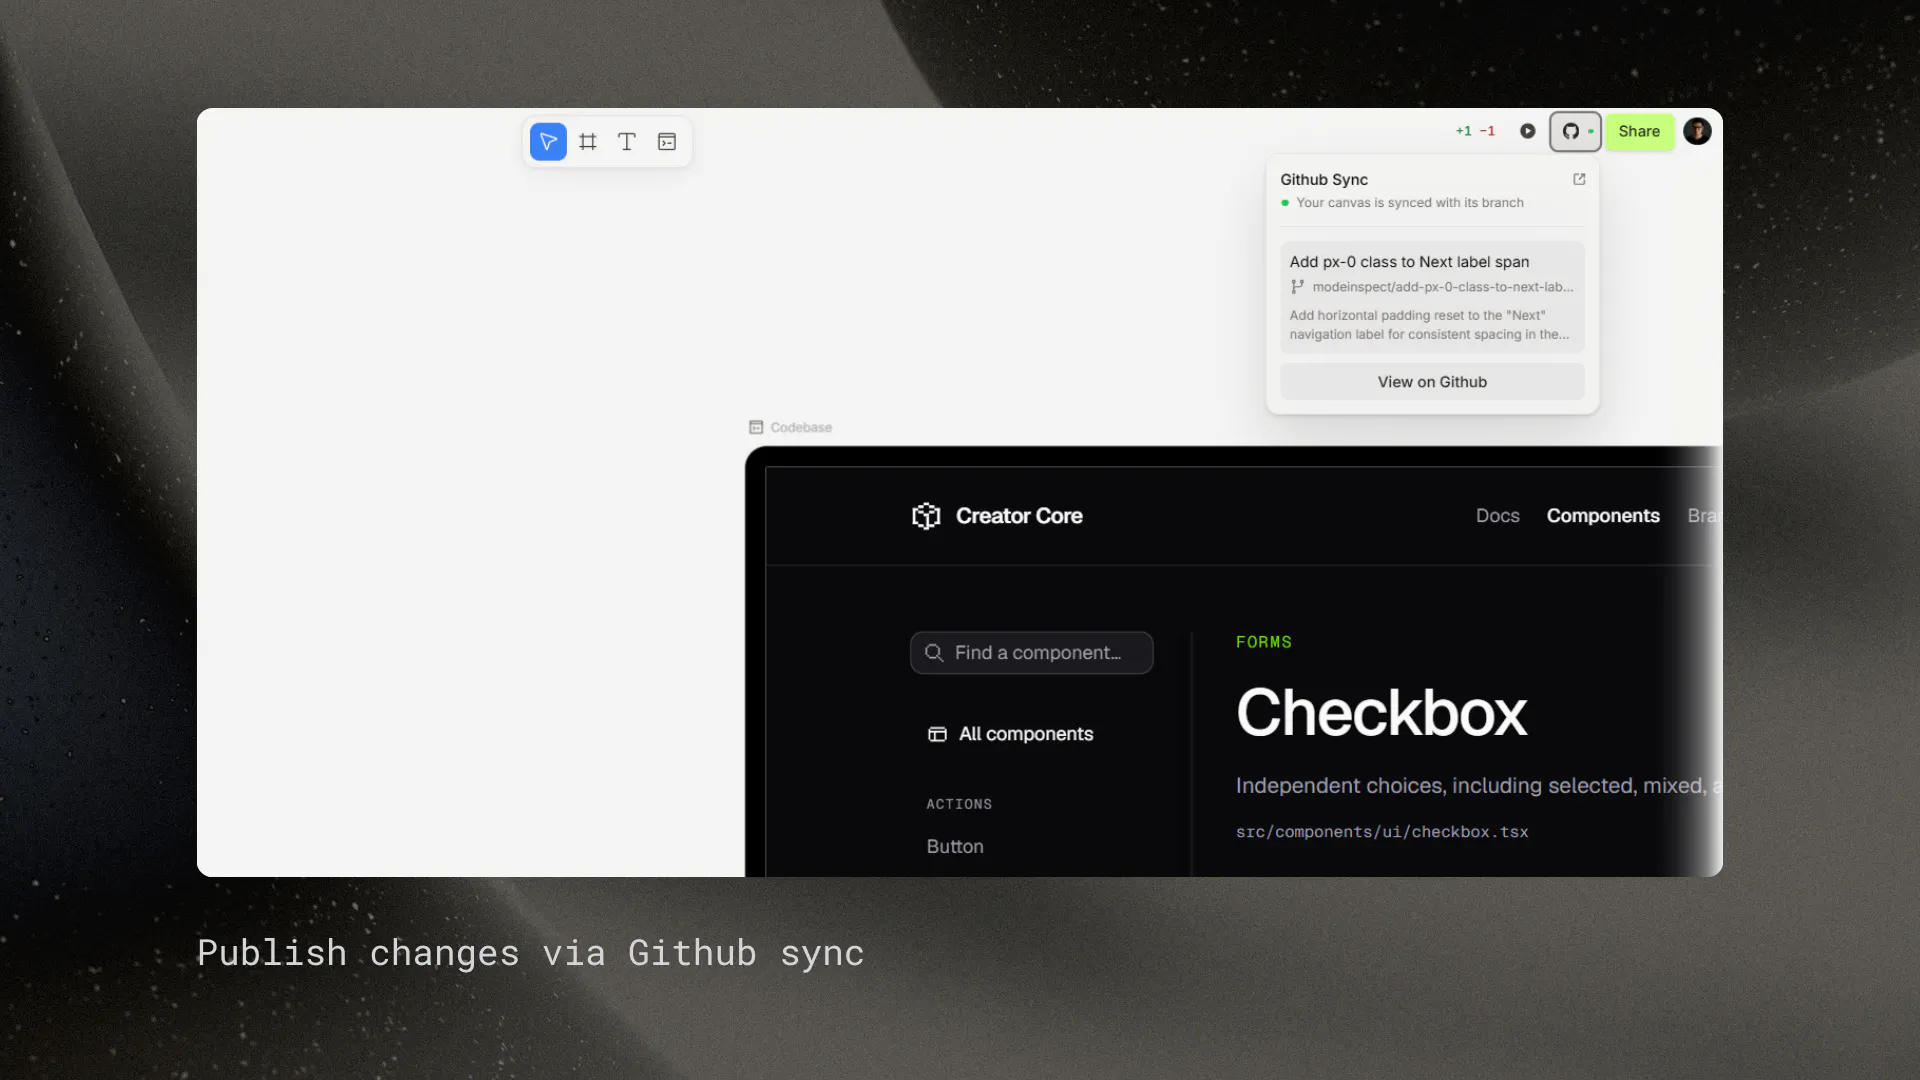Select the text tool
The width and height of the screenshot is (1920, 1080).
click(627, 142)
